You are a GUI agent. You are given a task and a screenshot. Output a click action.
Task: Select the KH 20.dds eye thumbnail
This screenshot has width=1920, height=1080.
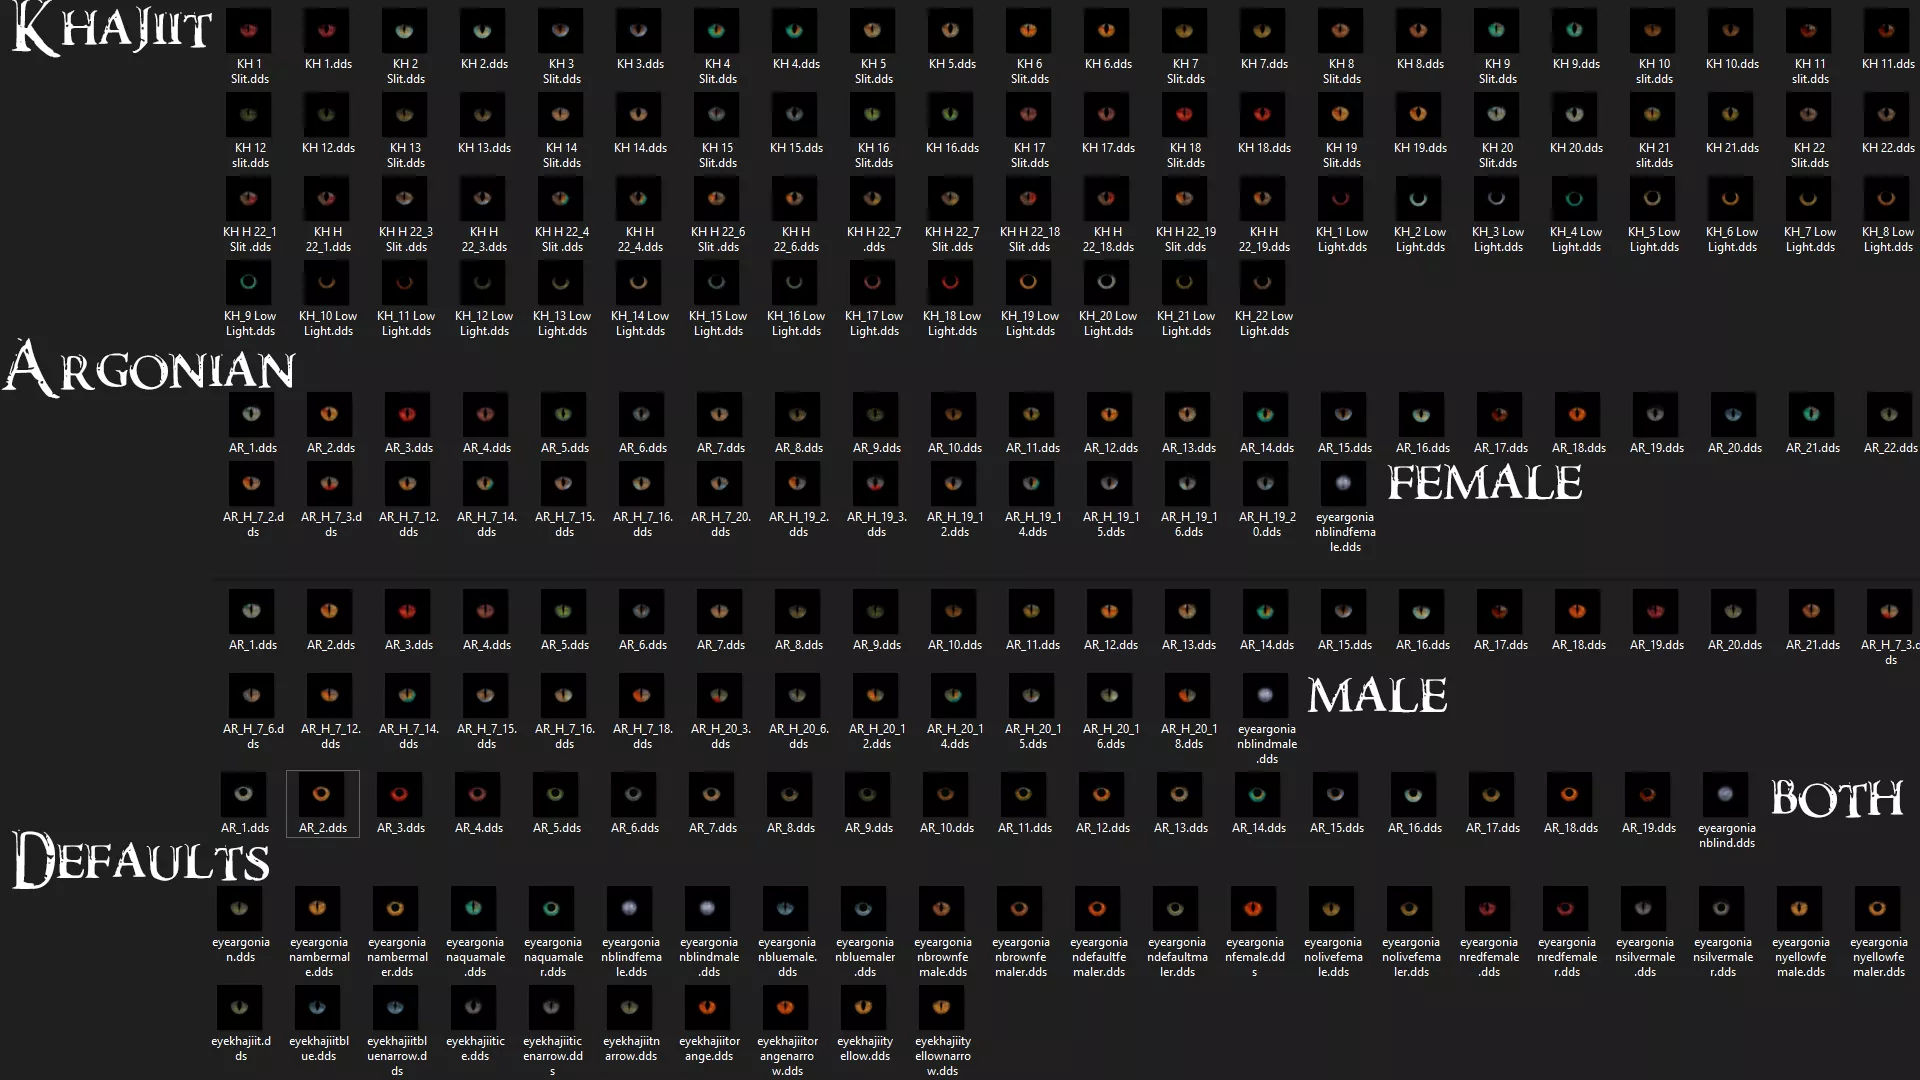click(x=1575, y=115)
